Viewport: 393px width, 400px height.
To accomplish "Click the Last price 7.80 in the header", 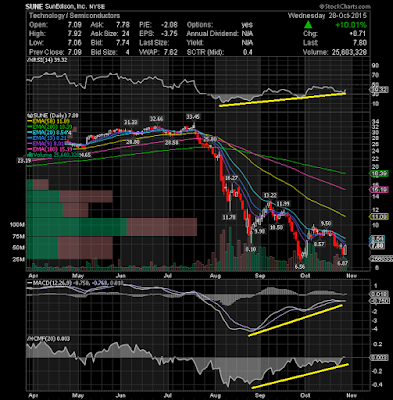I will pyautogui.click(x=359, y=43).
